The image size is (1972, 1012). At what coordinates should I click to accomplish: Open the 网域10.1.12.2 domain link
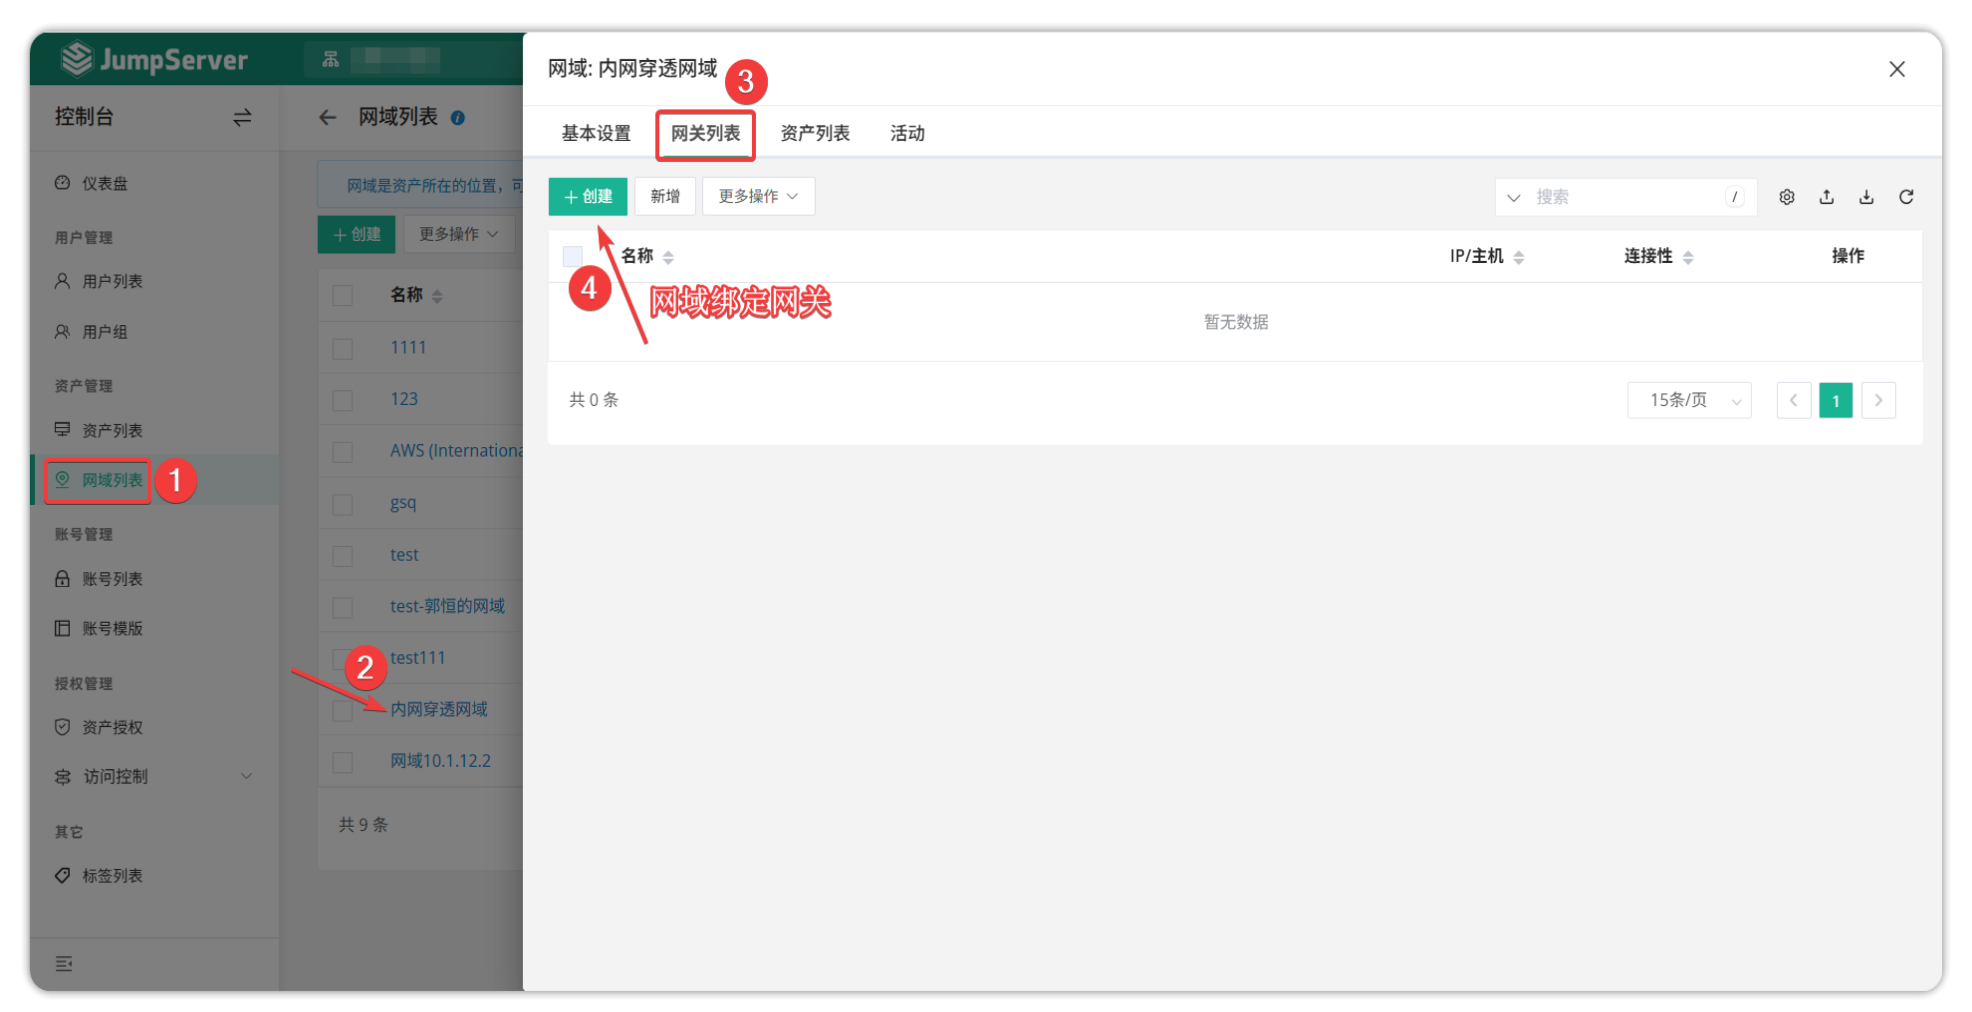[440, 761]
